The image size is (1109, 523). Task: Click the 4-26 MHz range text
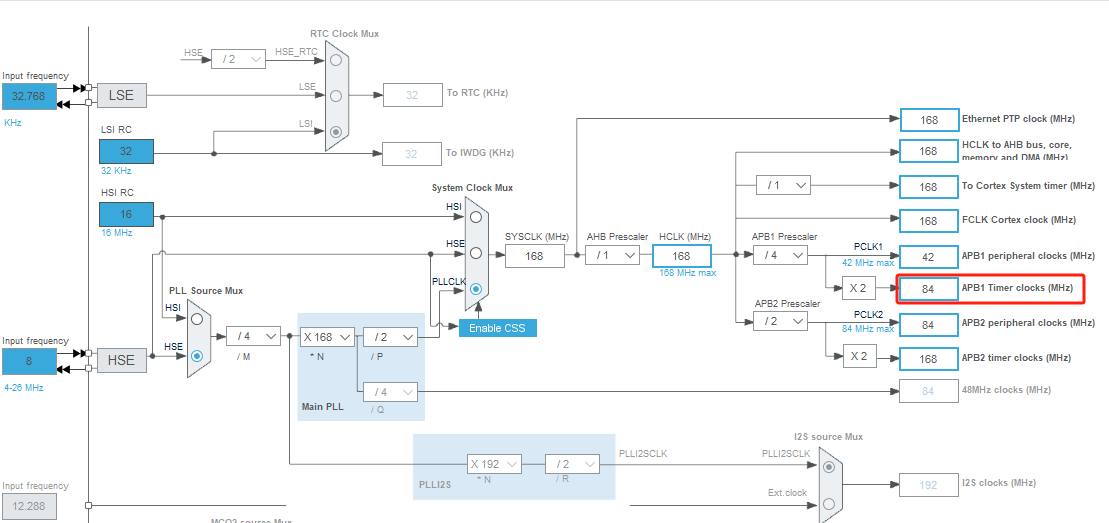tap(24, 388)
